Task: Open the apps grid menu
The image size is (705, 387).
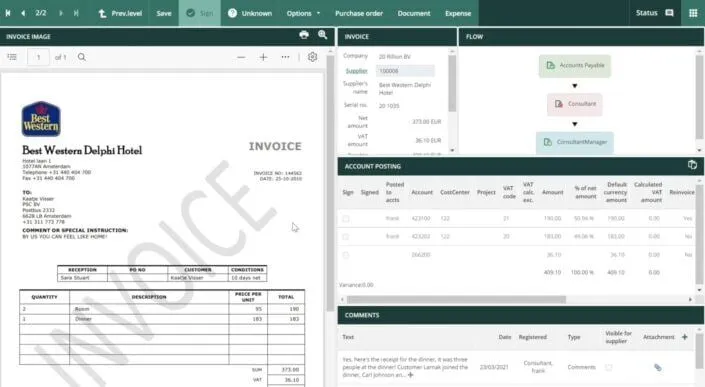Action: point(693,13)
